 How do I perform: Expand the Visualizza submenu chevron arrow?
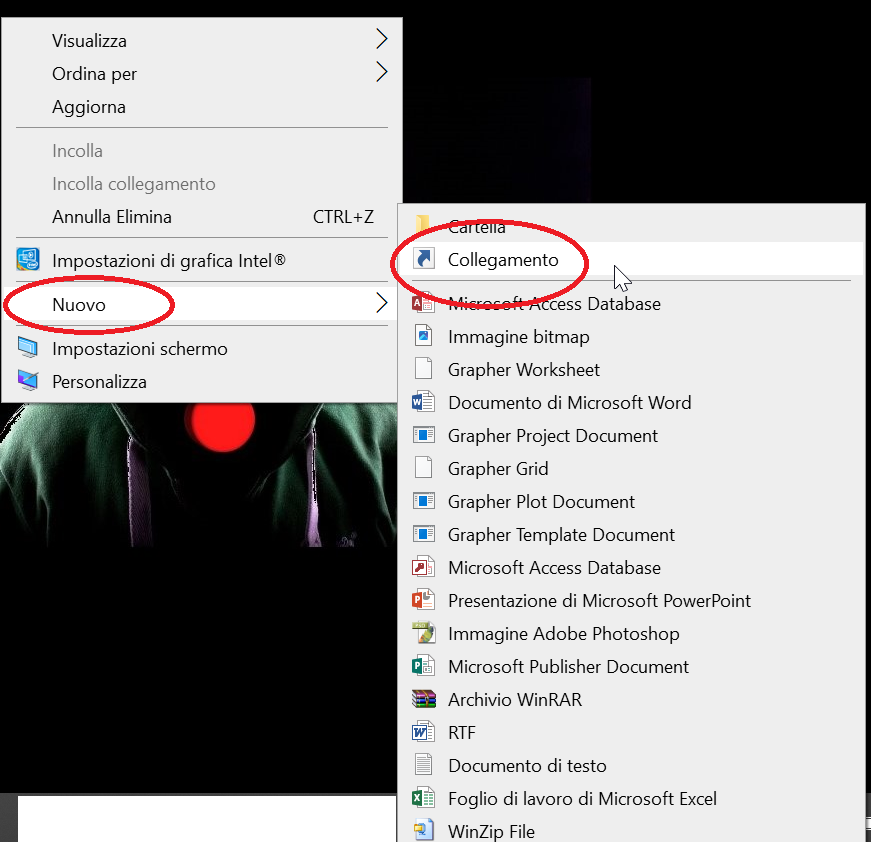click(381, 39)
